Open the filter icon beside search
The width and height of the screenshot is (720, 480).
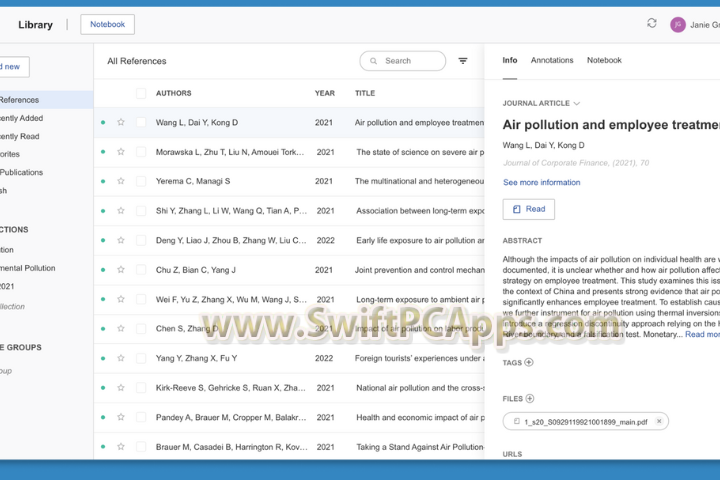tap(463, 61)
